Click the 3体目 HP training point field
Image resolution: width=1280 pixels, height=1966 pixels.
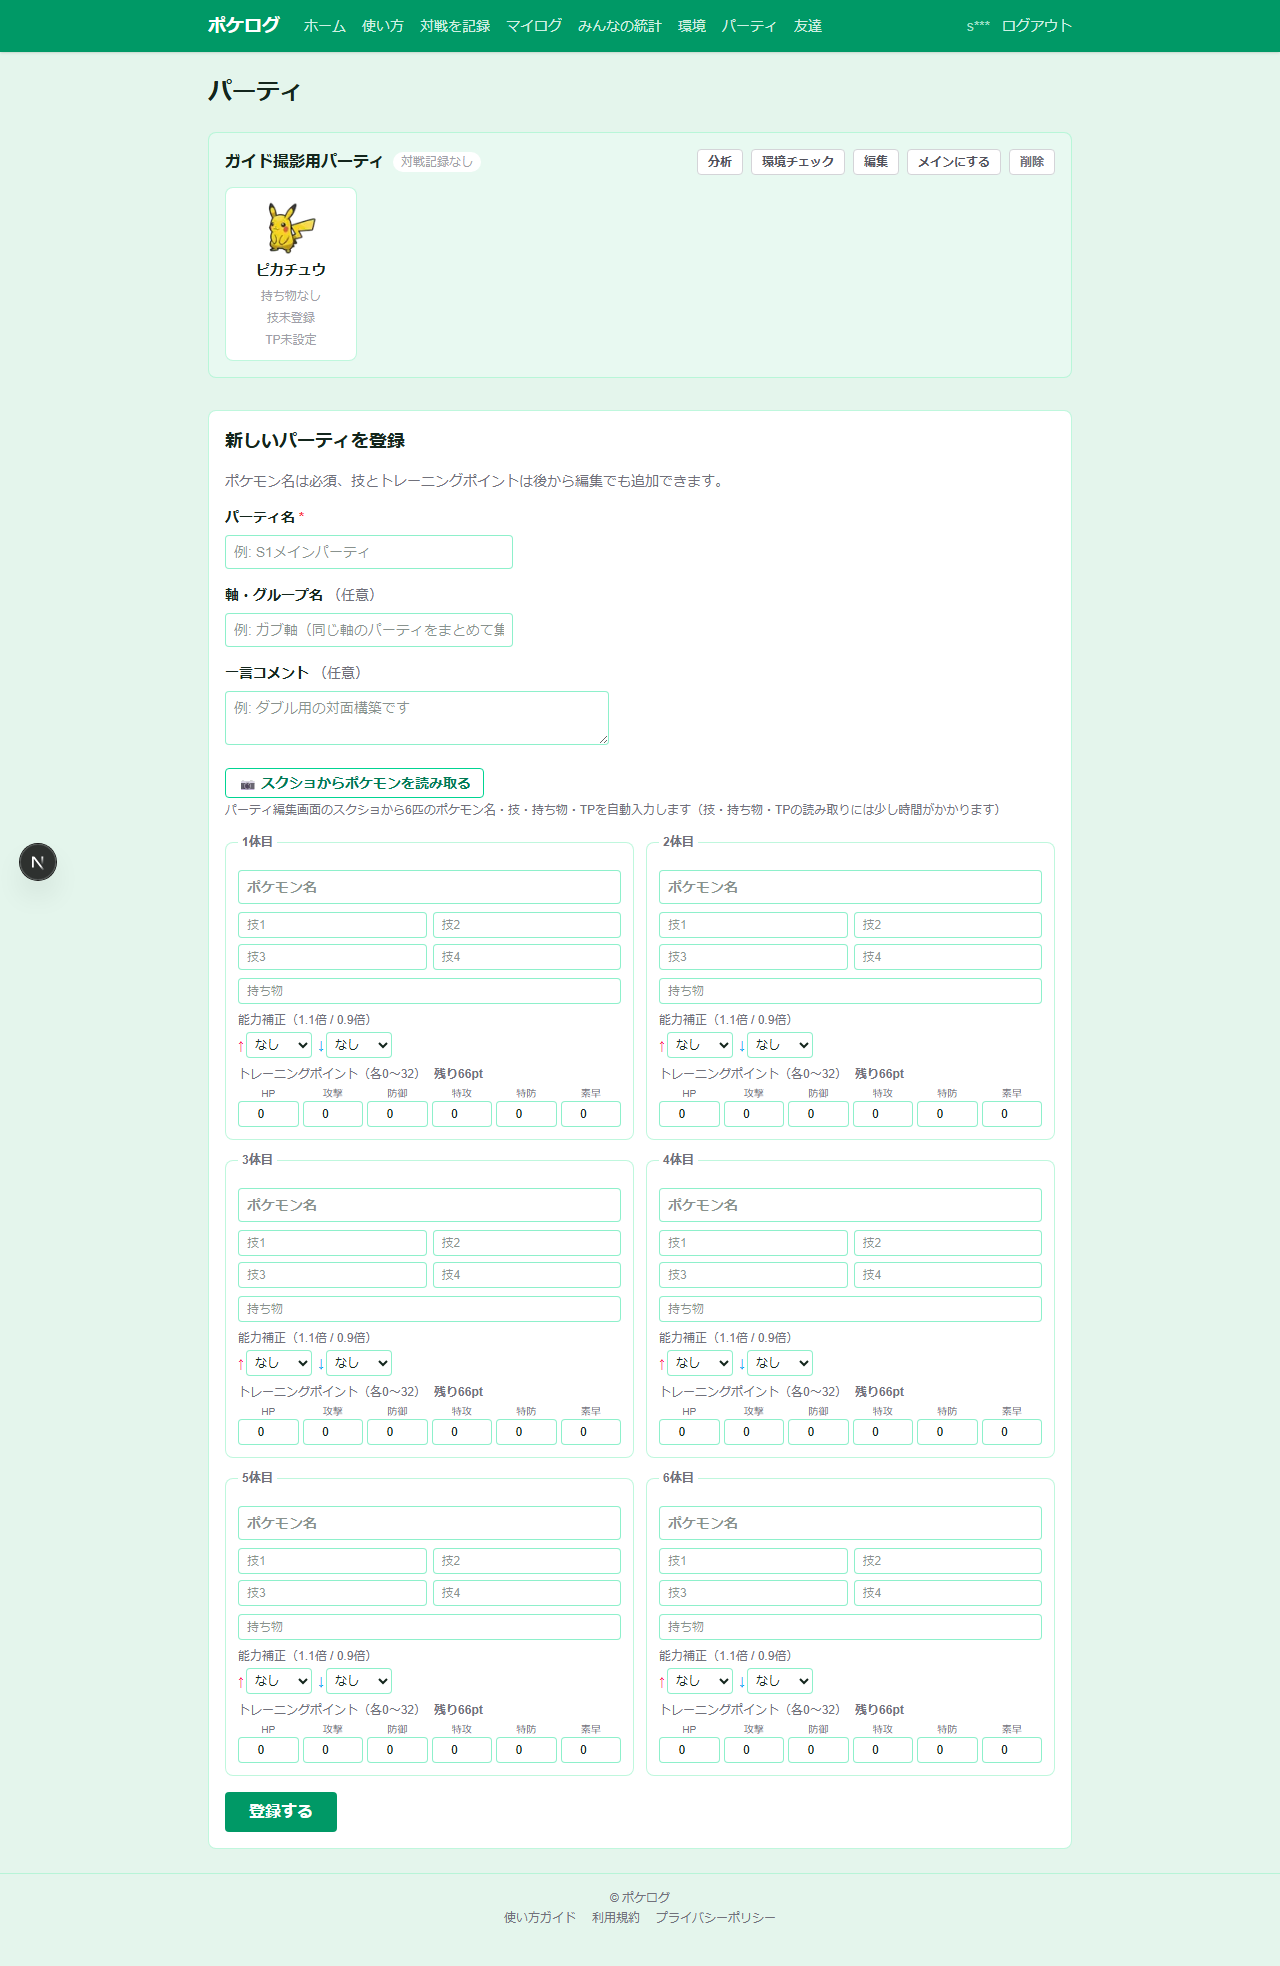pos(268,1432)
